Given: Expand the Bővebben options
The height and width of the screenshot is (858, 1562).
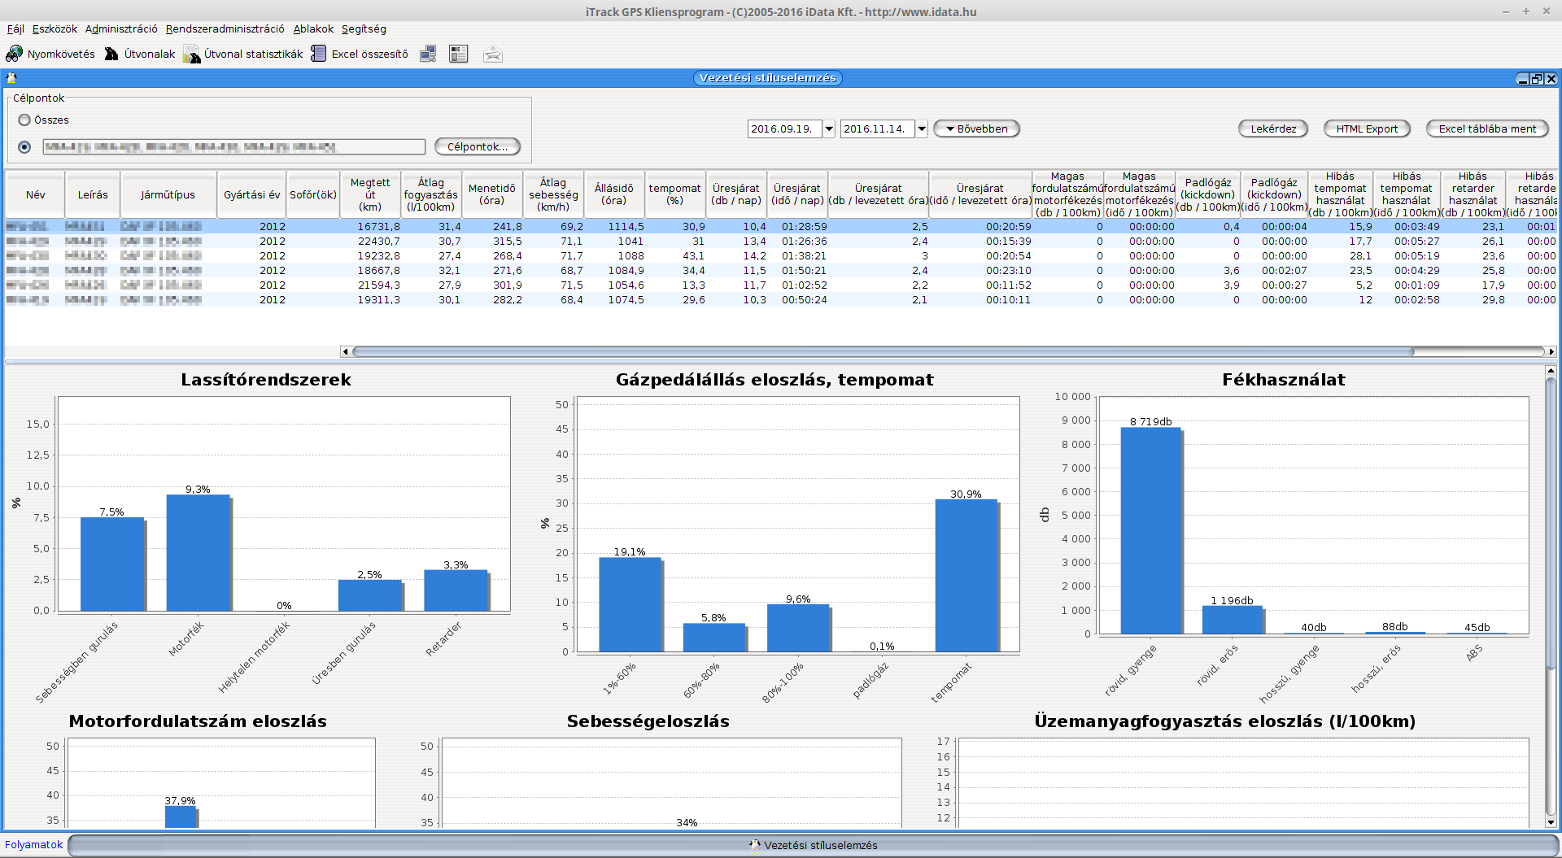Looking at the screenshot, I should (977, 129).
